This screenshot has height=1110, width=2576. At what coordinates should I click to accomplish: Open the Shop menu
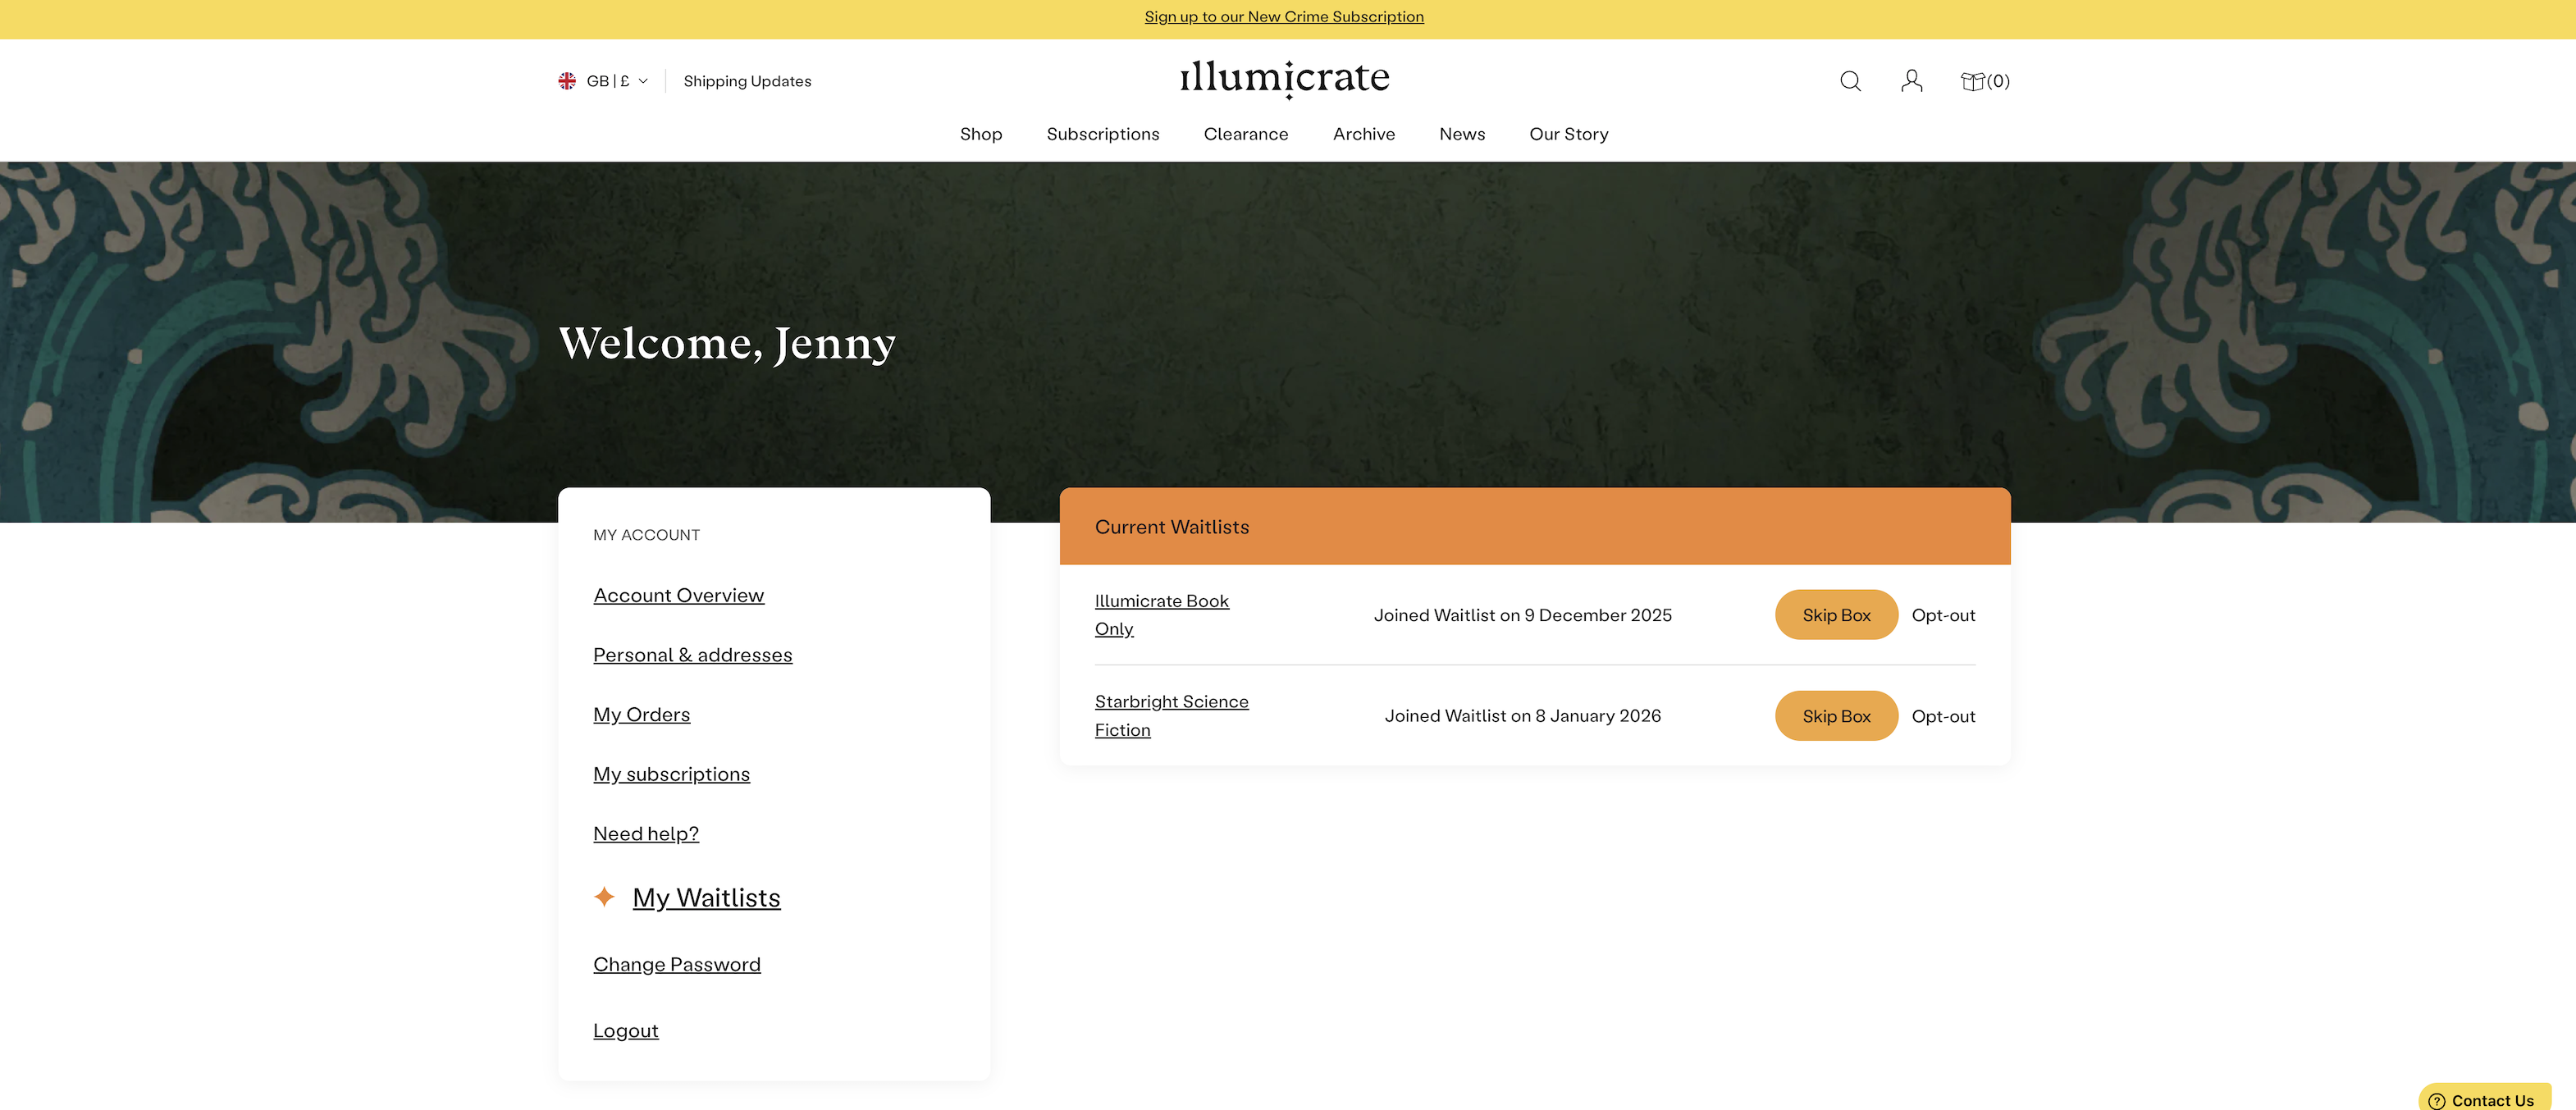[980, 134]
